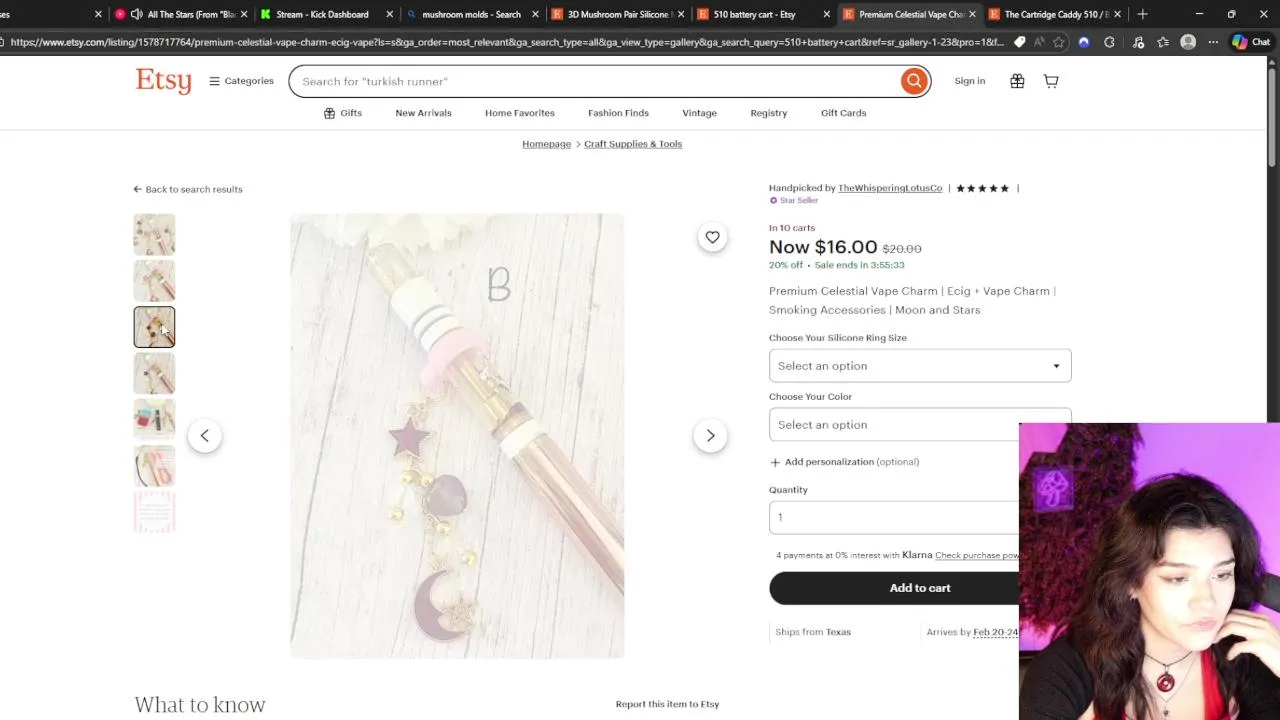Image resolution: width=1280 pixels, height=720 pixels.
Task: Open Copilot Chat in browser toolbar
Action: tap(1251, 42)
